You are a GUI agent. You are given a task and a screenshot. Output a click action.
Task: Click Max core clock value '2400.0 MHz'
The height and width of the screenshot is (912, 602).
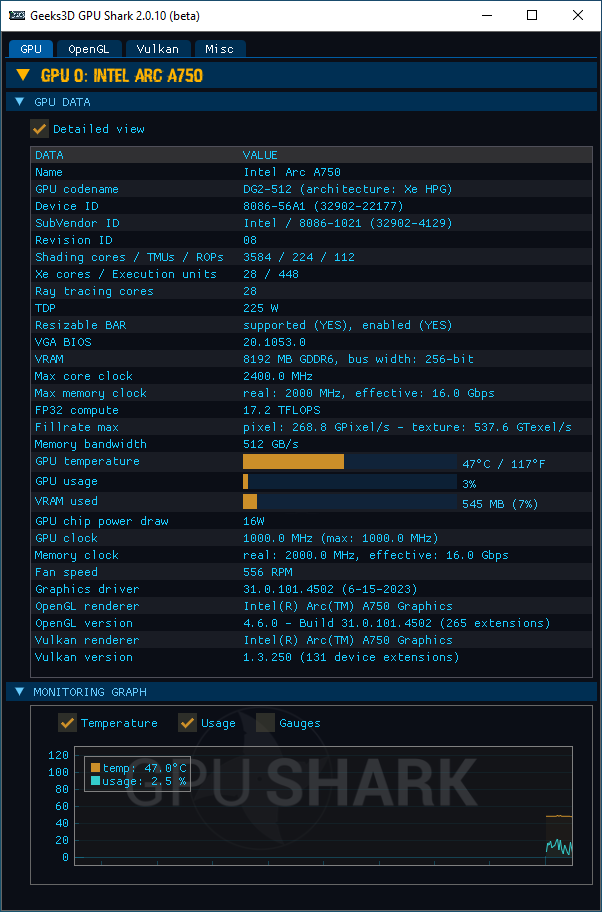(x=278, y=376)
